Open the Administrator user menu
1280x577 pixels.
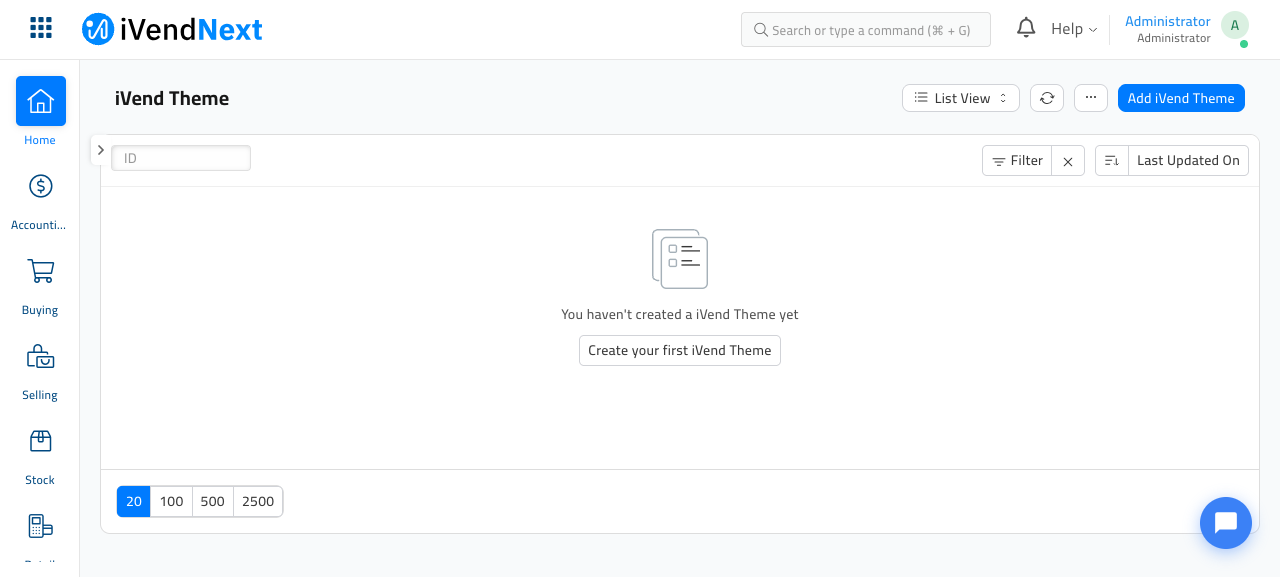click(x=1168, y=29)
